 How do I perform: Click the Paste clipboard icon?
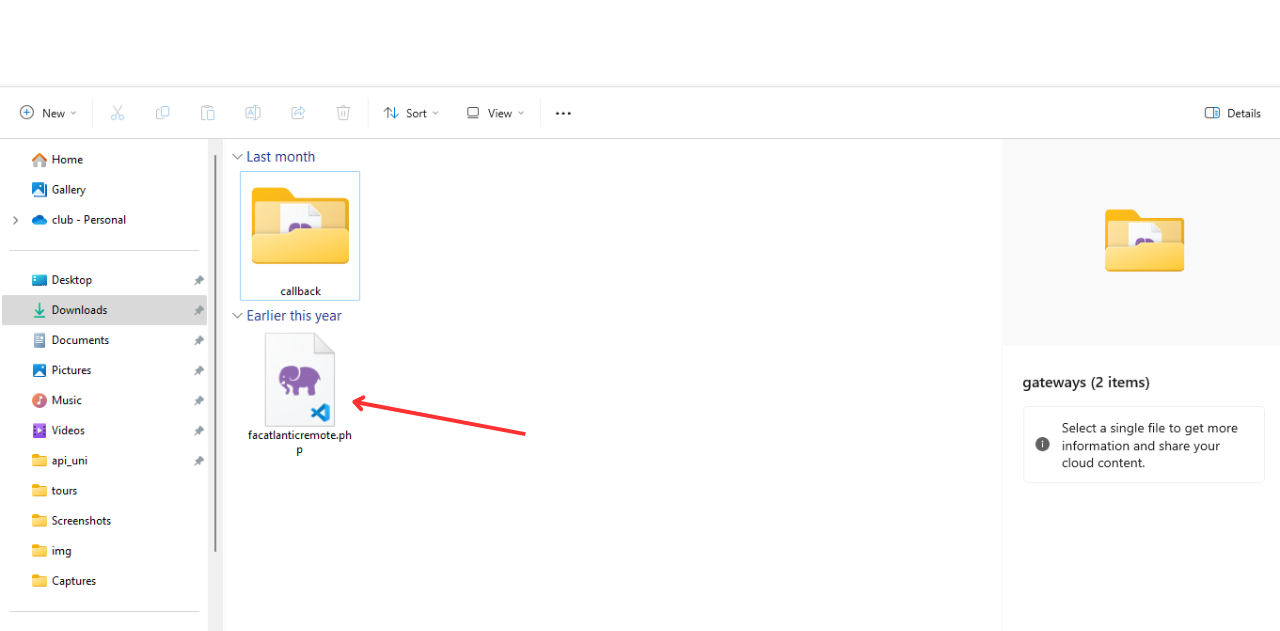coord(207,113)
